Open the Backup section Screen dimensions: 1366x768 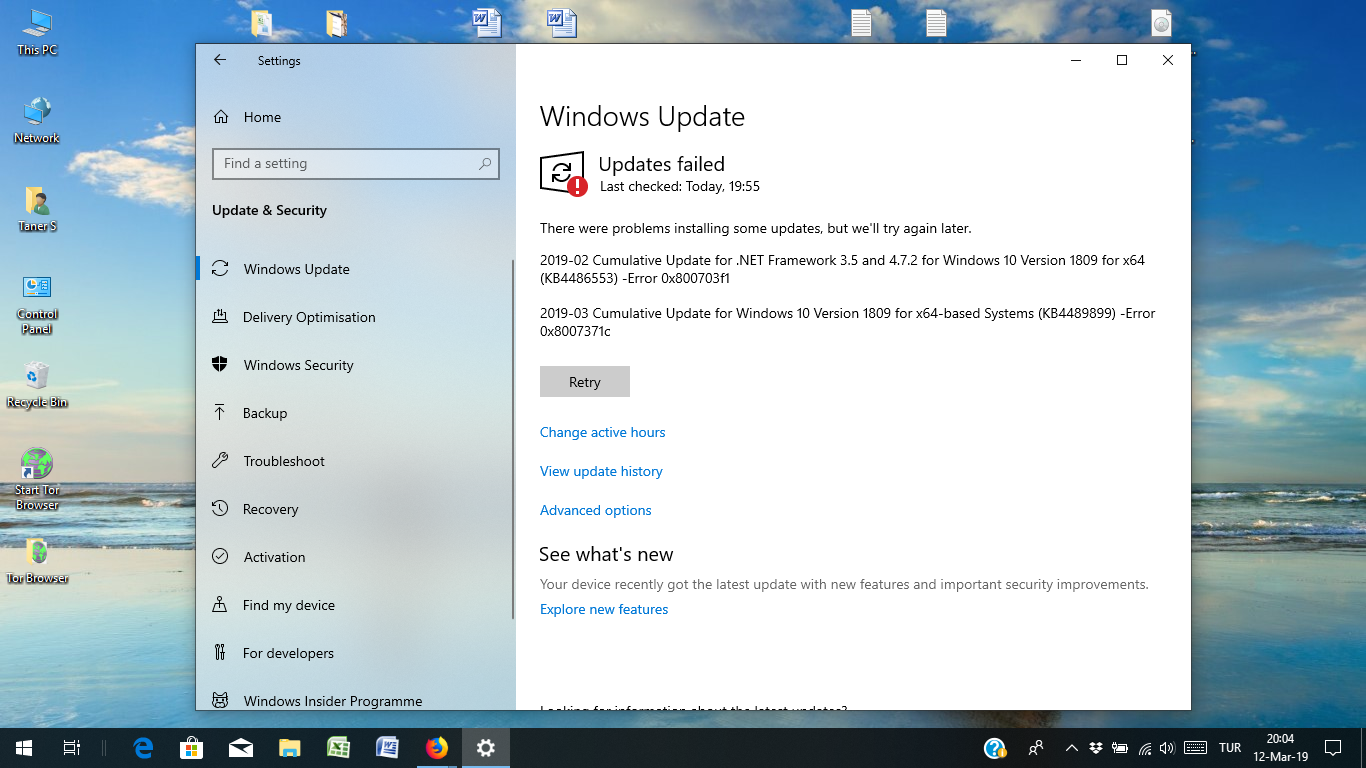355,413
